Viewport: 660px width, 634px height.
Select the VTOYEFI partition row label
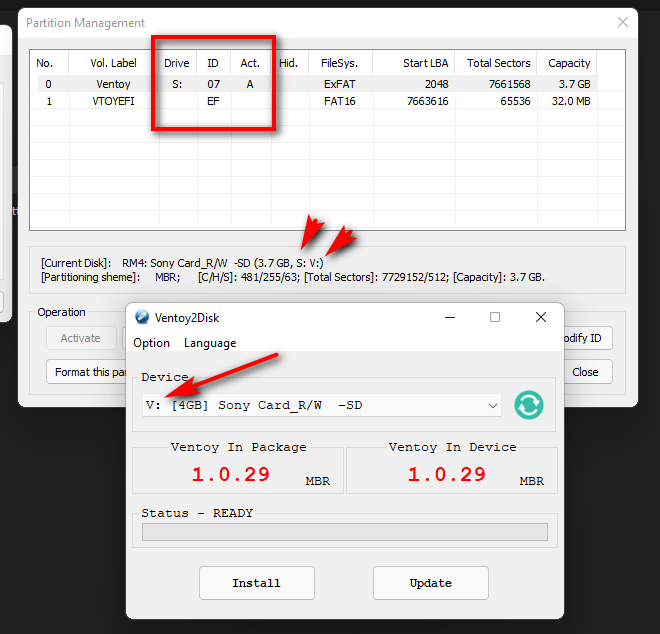click(x=113, y=101)
